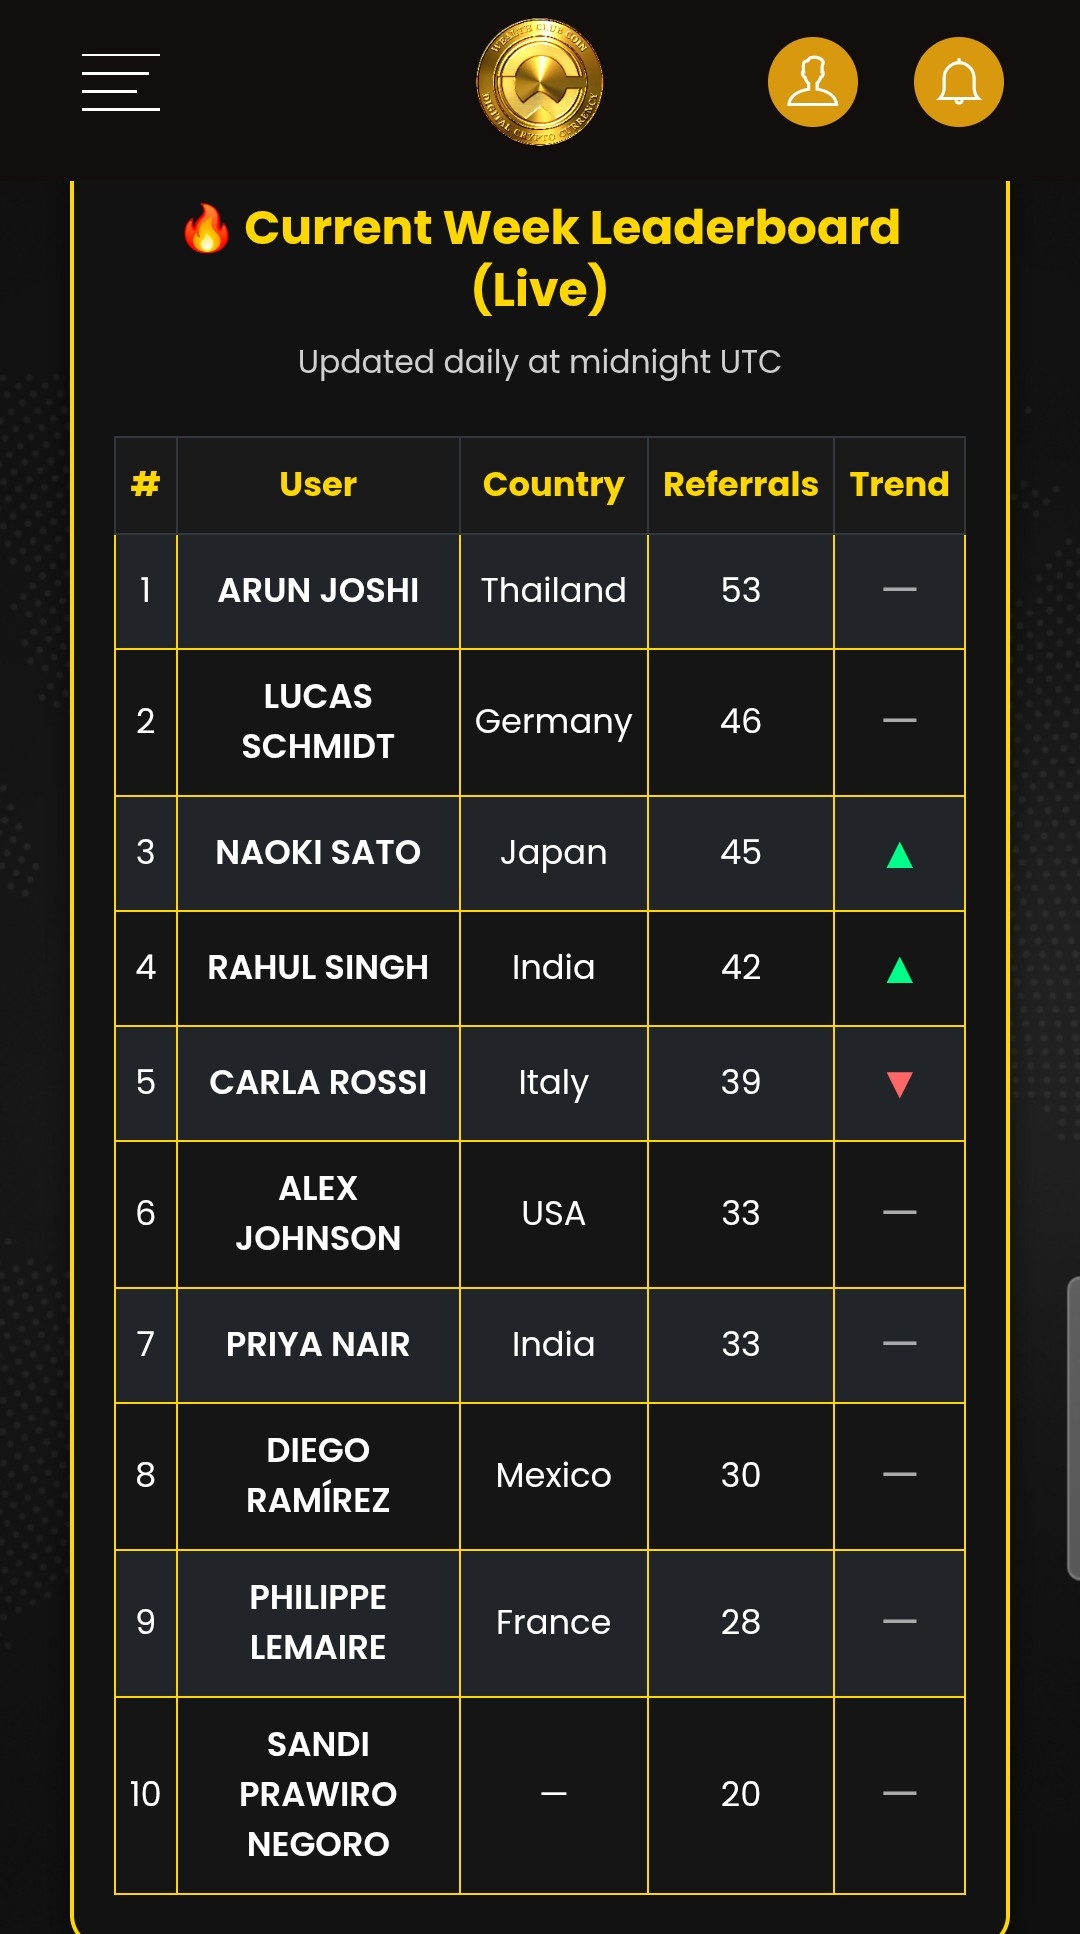The height and width of the screenshot is (1934, 1080).
Task: Click Naoki Sato's green up arrow
Action: pos(899,855)
